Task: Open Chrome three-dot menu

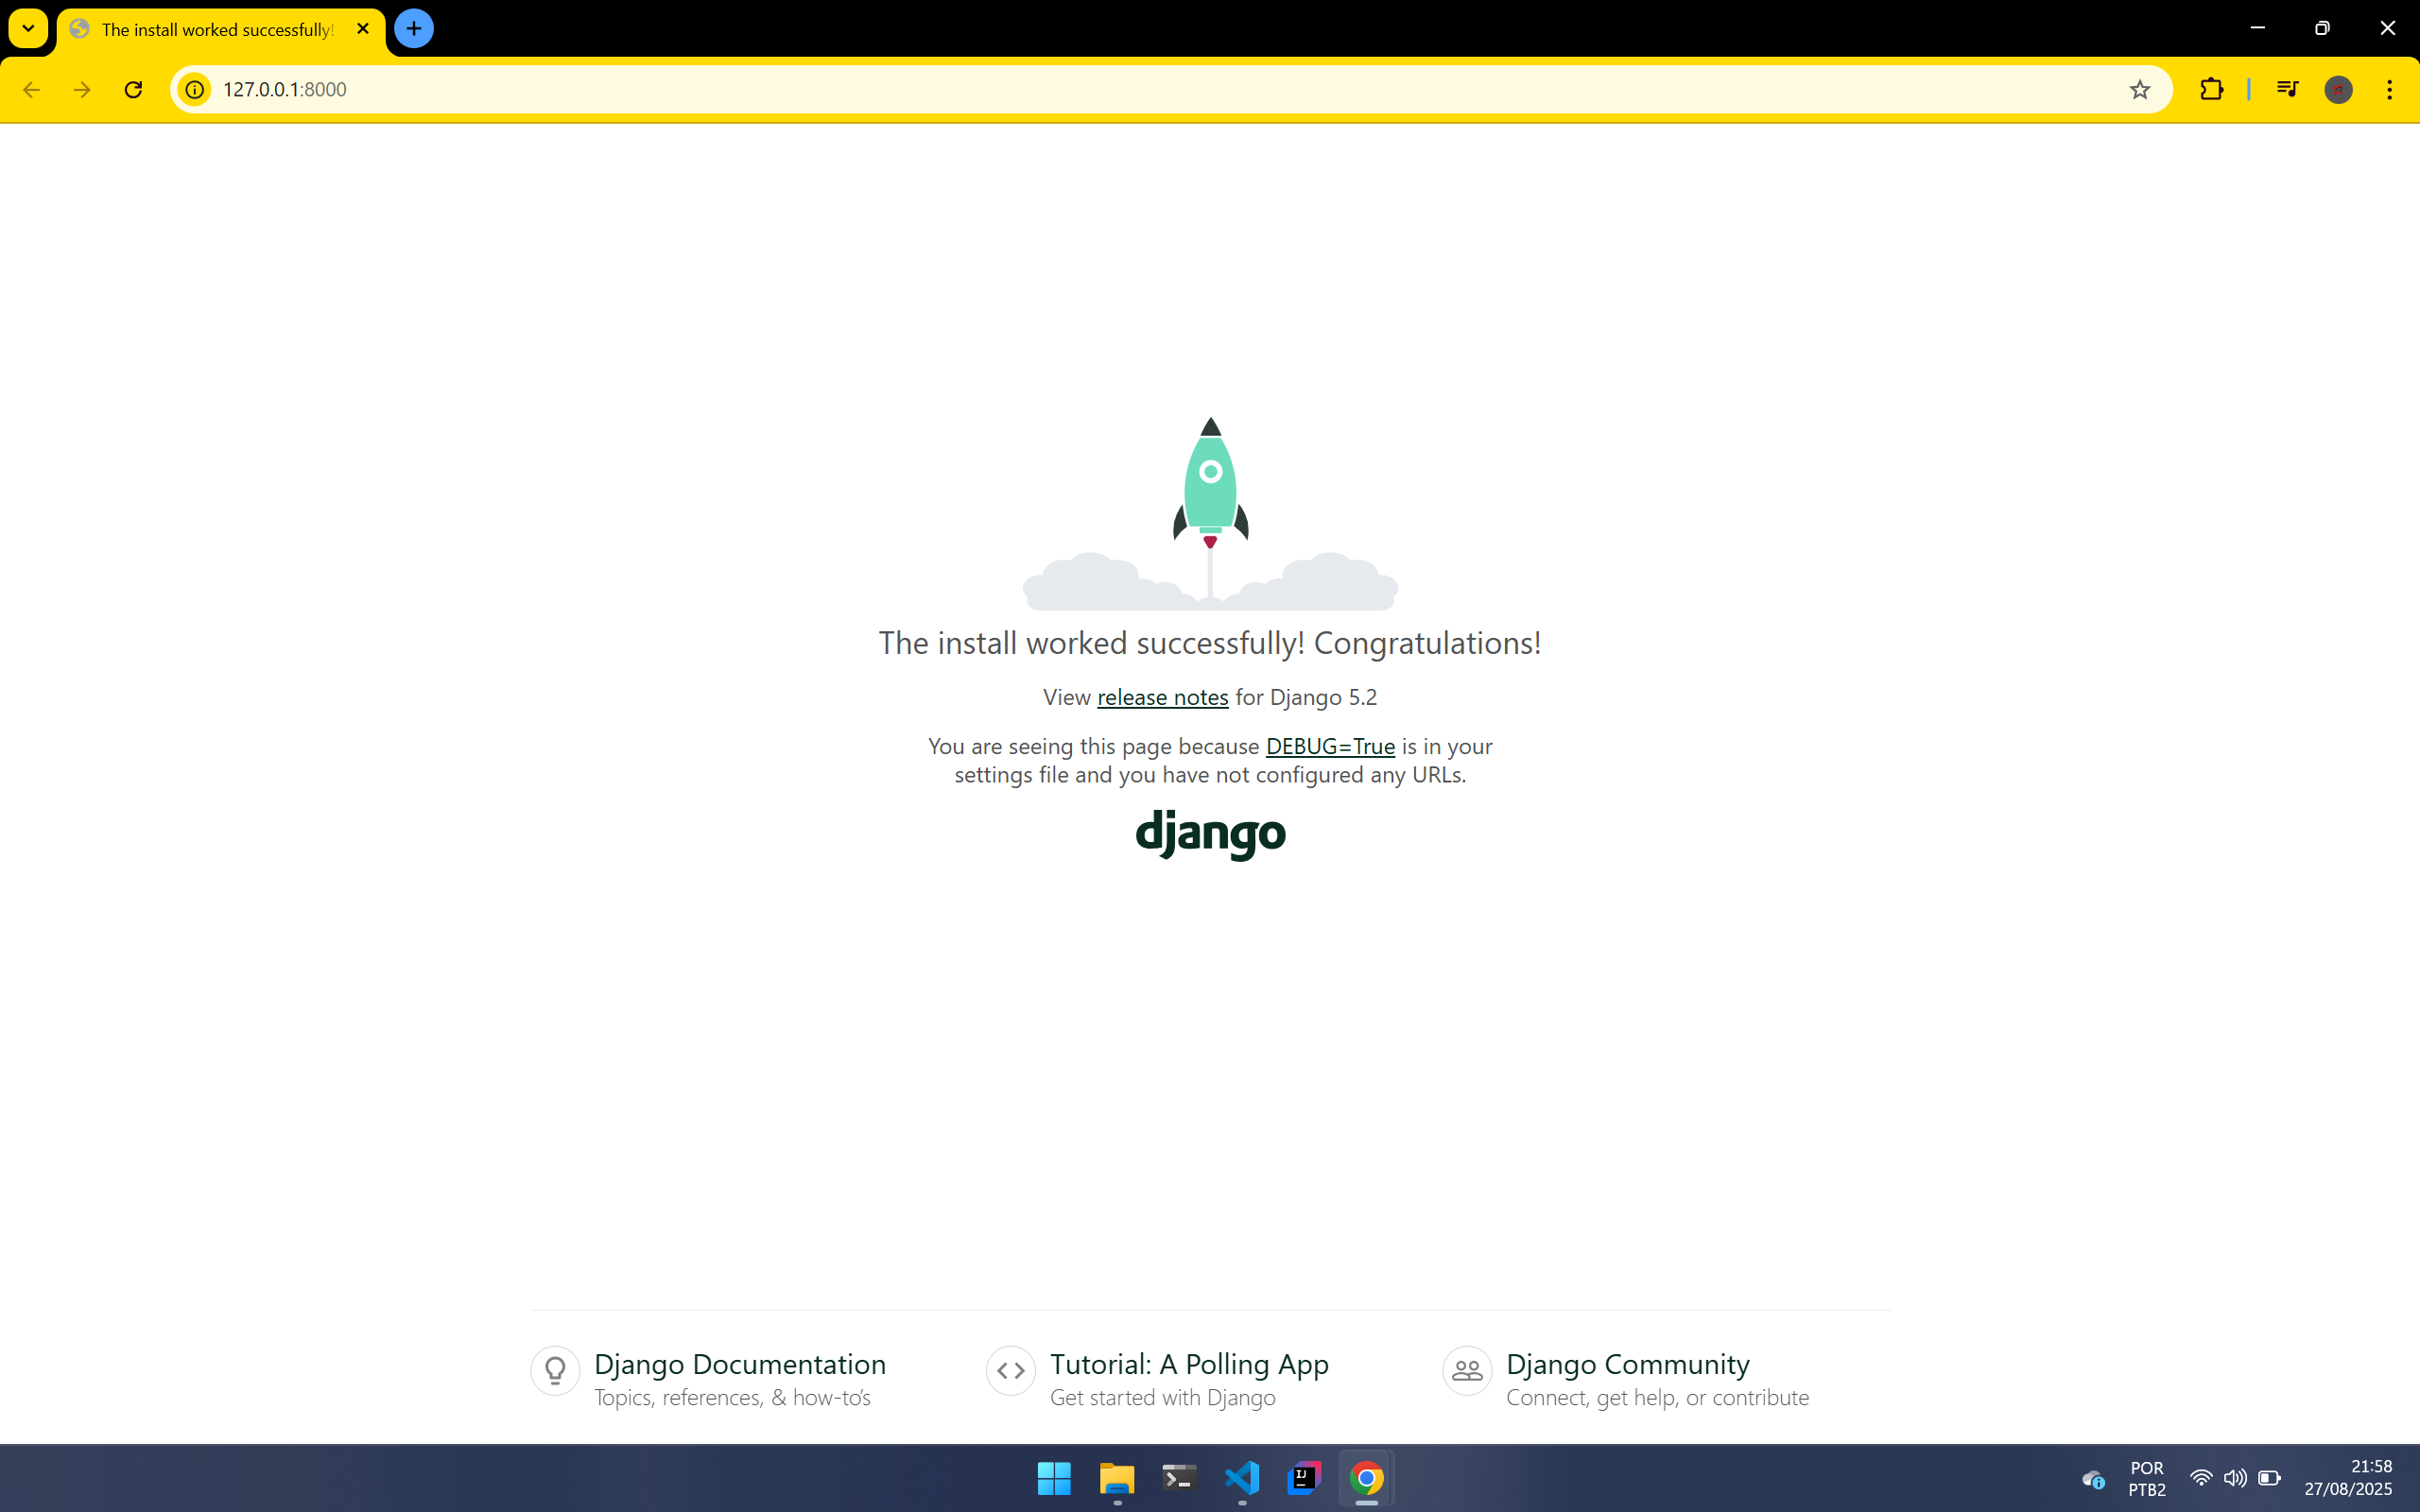Action: (2389, 90)
